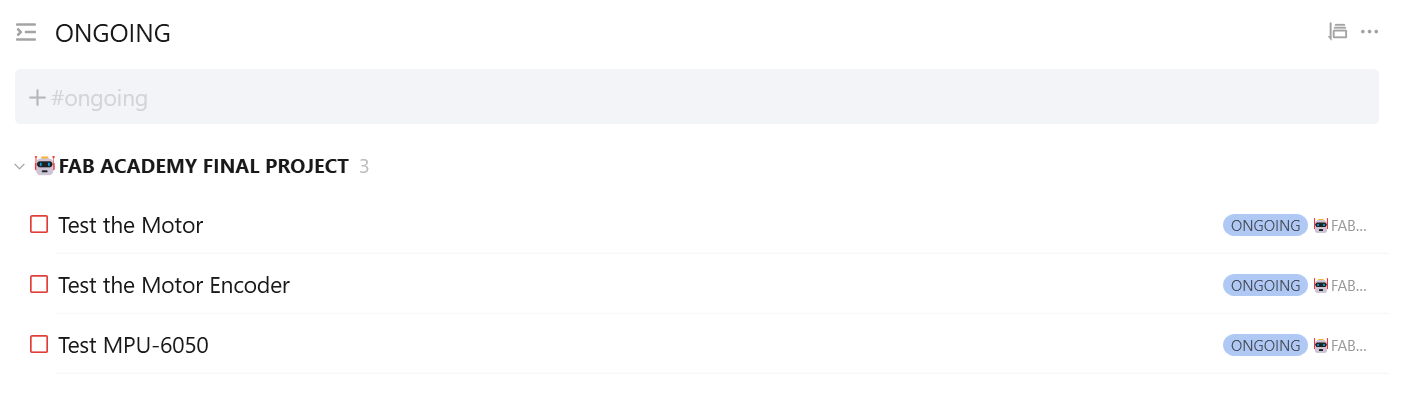Viewport: 1403px width, 404px height.
Task: Collapse the FAB ACADEMY FINAL PROJECT section
Action: click(x=20, y=167)
